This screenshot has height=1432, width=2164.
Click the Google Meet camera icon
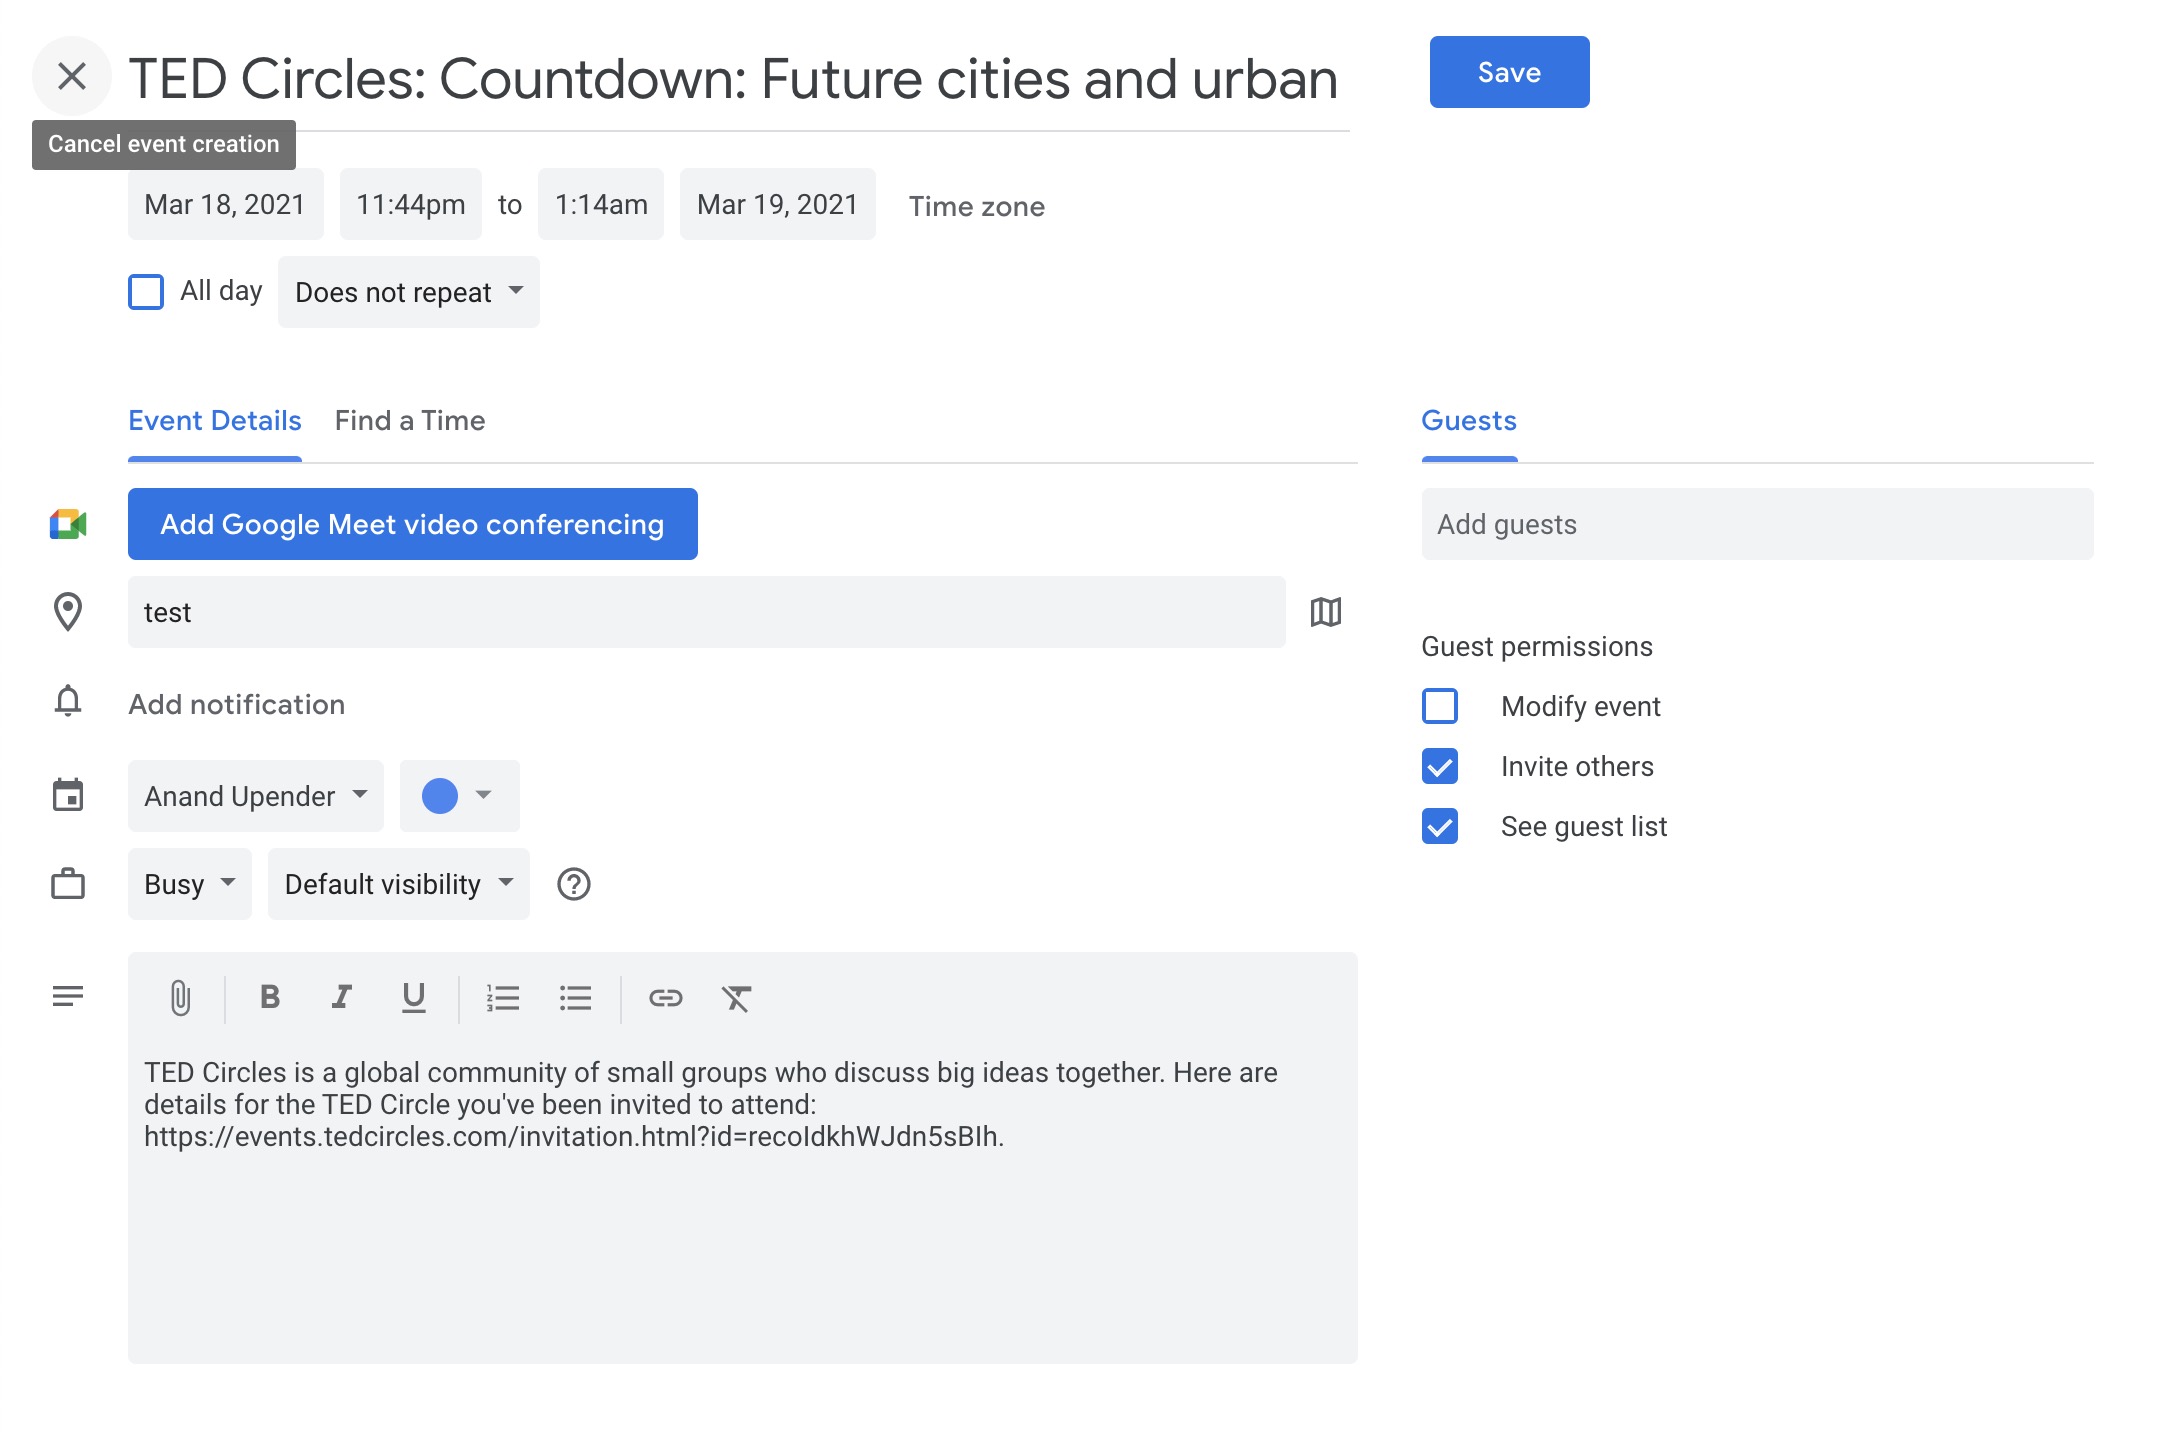(x=68, y=524)
